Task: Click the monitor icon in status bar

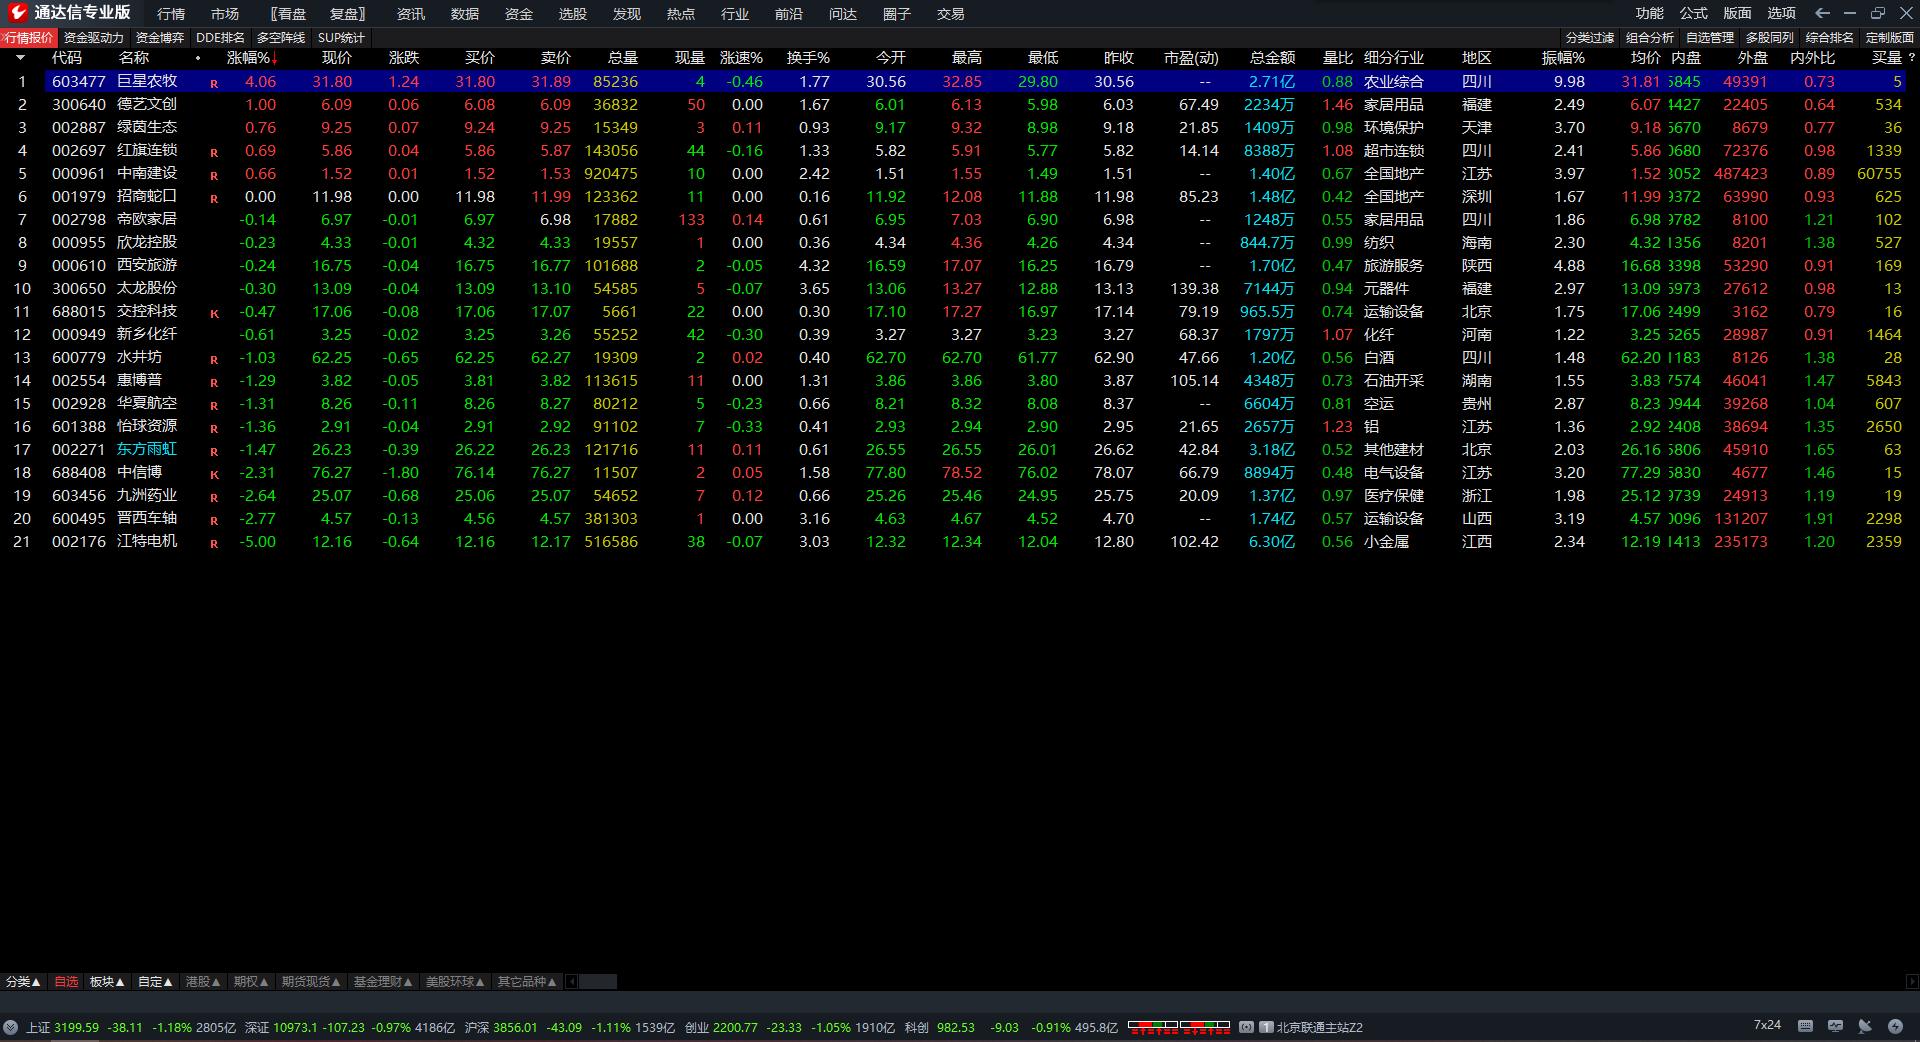Action: [x=1835, y=1026]
